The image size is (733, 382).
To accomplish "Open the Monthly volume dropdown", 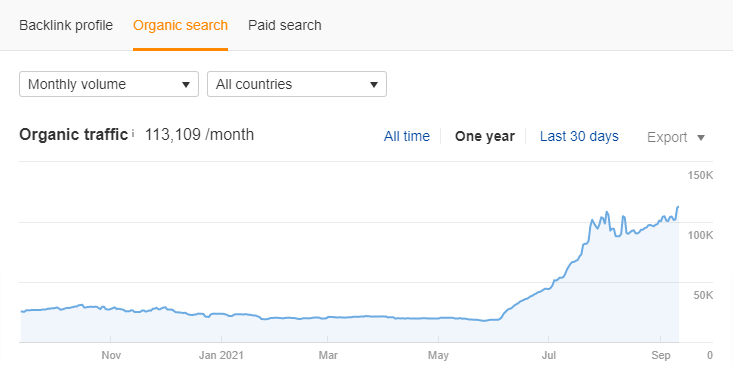I will coord(109,84).
